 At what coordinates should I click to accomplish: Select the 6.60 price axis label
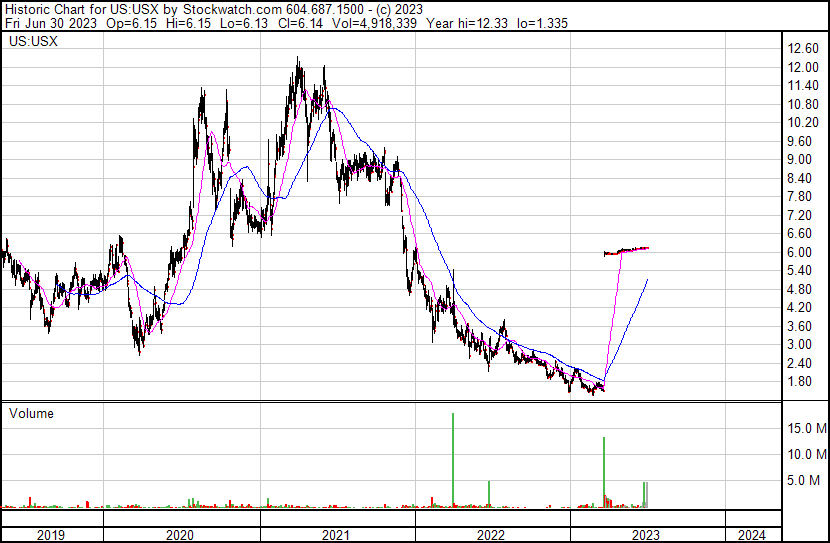pos(799,233)
